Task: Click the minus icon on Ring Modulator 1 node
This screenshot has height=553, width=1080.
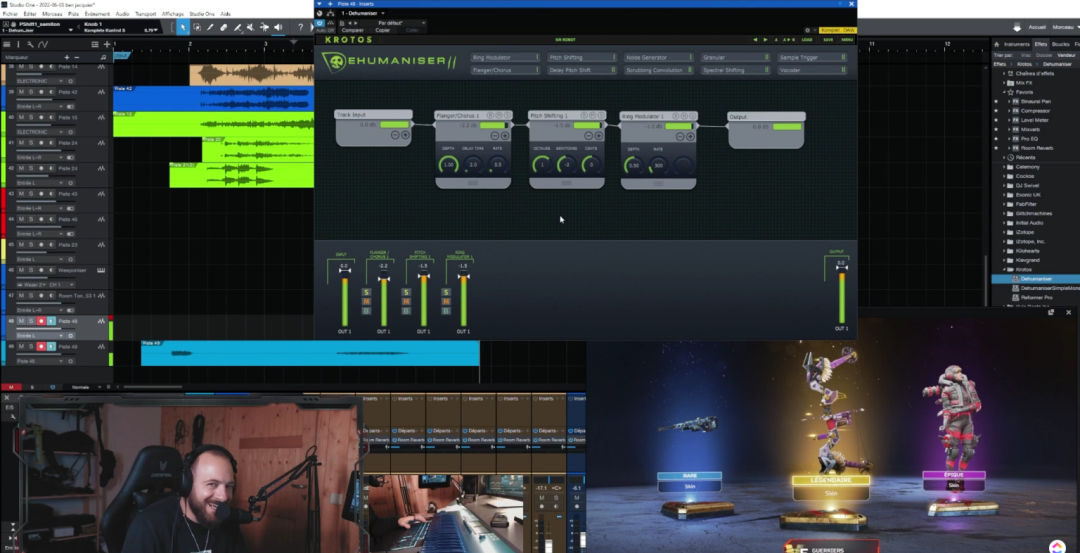Action: [681, 136]
